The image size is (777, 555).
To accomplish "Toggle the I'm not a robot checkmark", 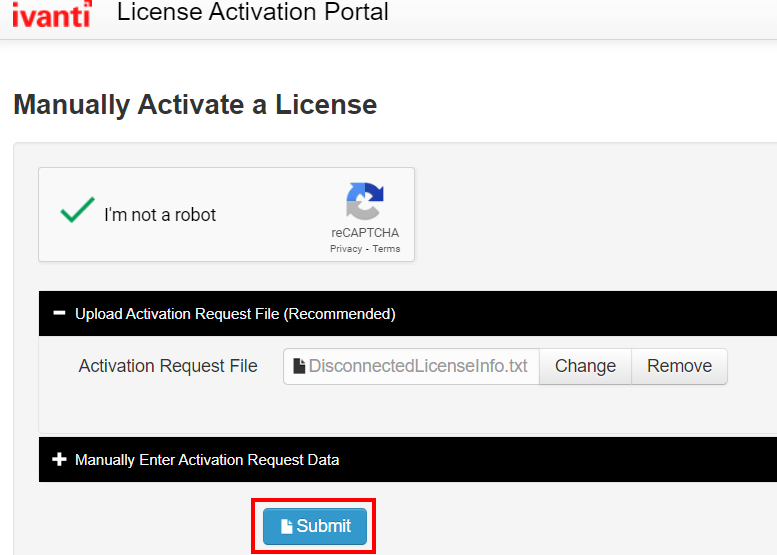I will point(77,210).
